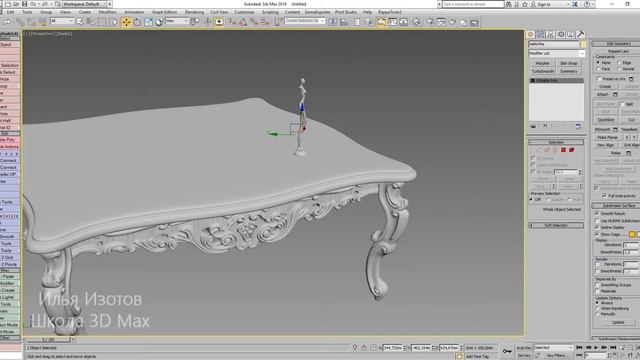
Task: Select Element sub-object level icon
Action: pos(571,150)
